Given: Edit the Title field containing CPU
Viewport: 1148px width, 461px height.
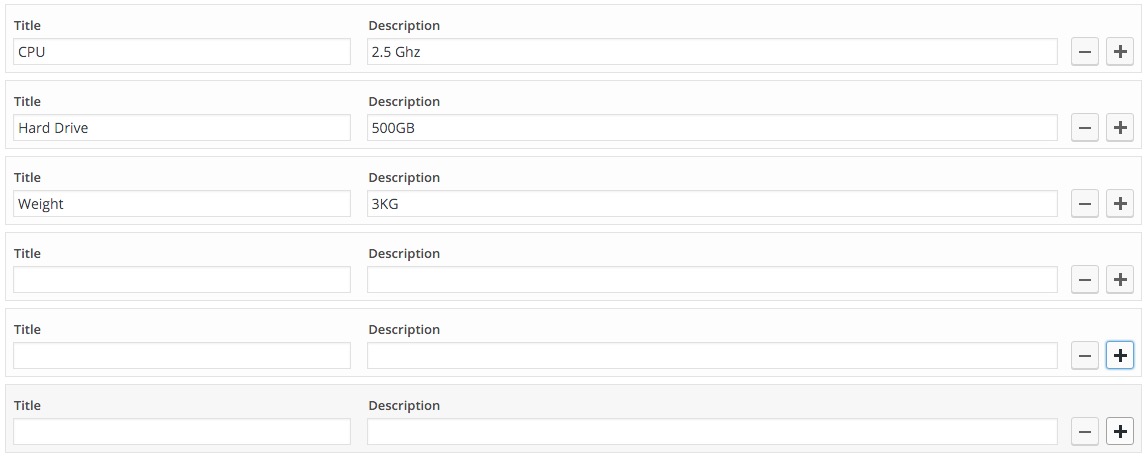Looking at the screenshot, I should pos(182,52).
